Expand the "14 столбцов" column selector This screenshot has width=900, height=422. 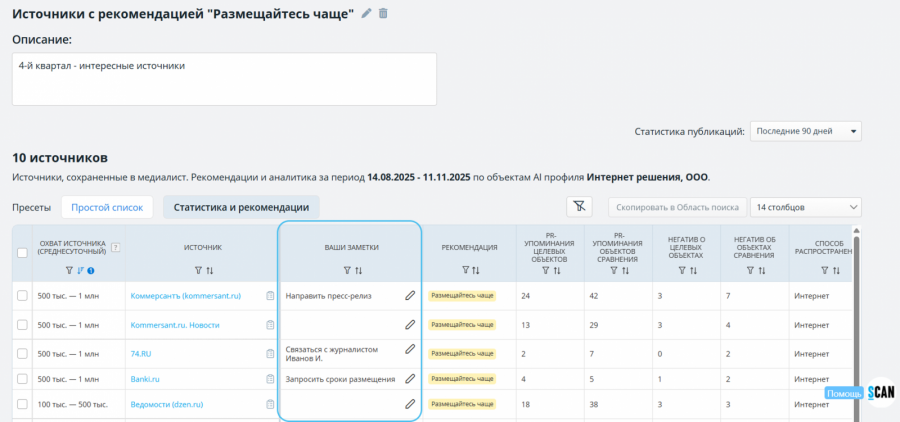(805, 207)
